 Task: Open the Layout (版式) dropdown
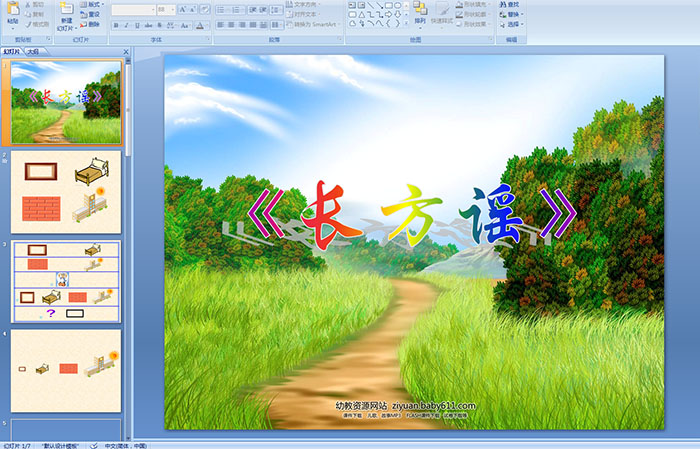[x=92, y=4]
